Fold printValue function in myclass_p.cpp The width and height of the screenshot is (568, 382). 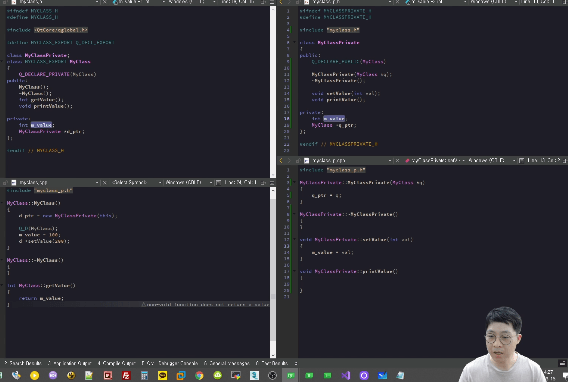tap(295, 271)
